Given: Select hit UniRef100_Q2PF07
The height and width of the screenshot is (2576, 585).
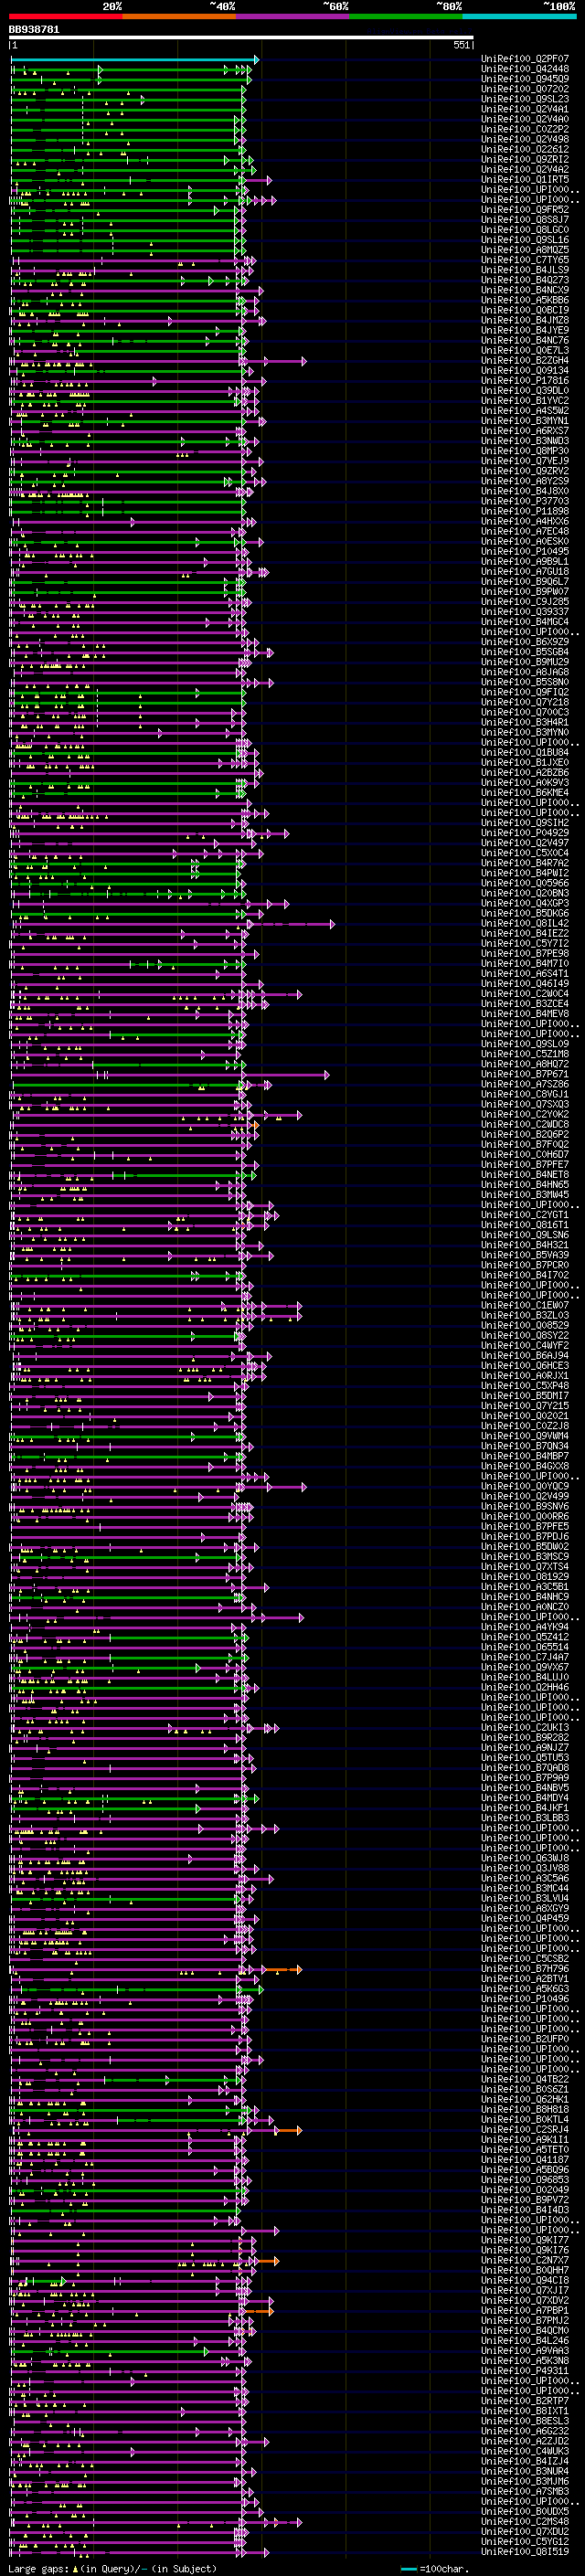Looking at the screenshot, I should (525, 59).
